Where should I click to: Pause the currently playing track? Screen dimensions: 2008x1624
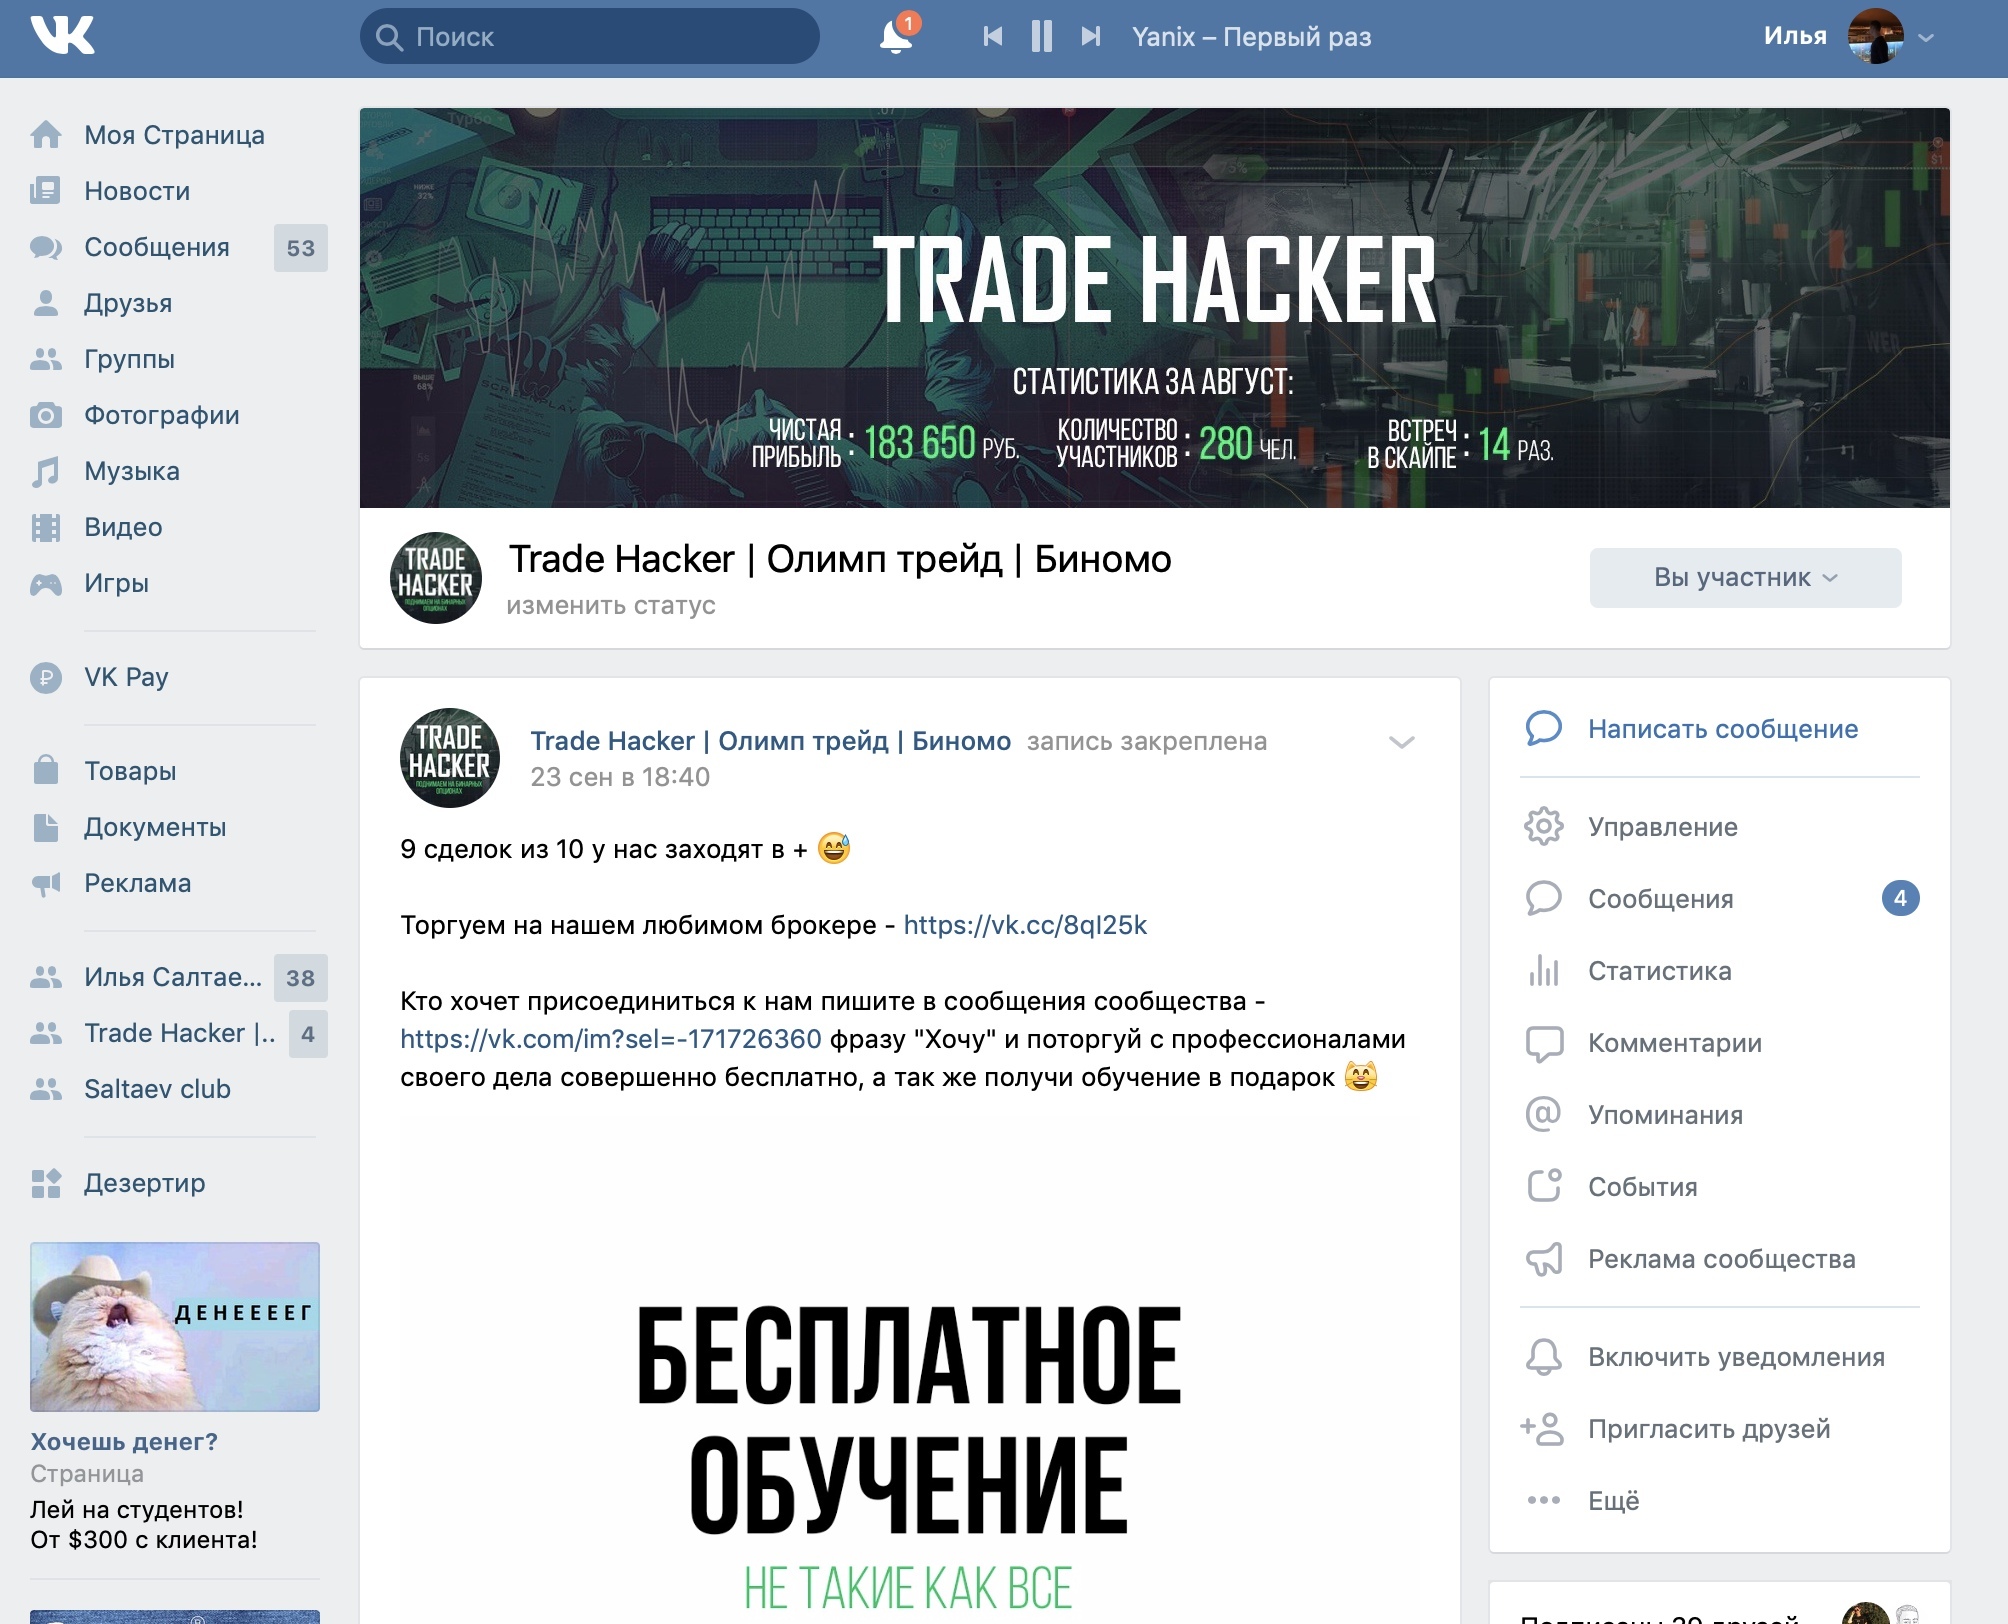point(1042,36)
